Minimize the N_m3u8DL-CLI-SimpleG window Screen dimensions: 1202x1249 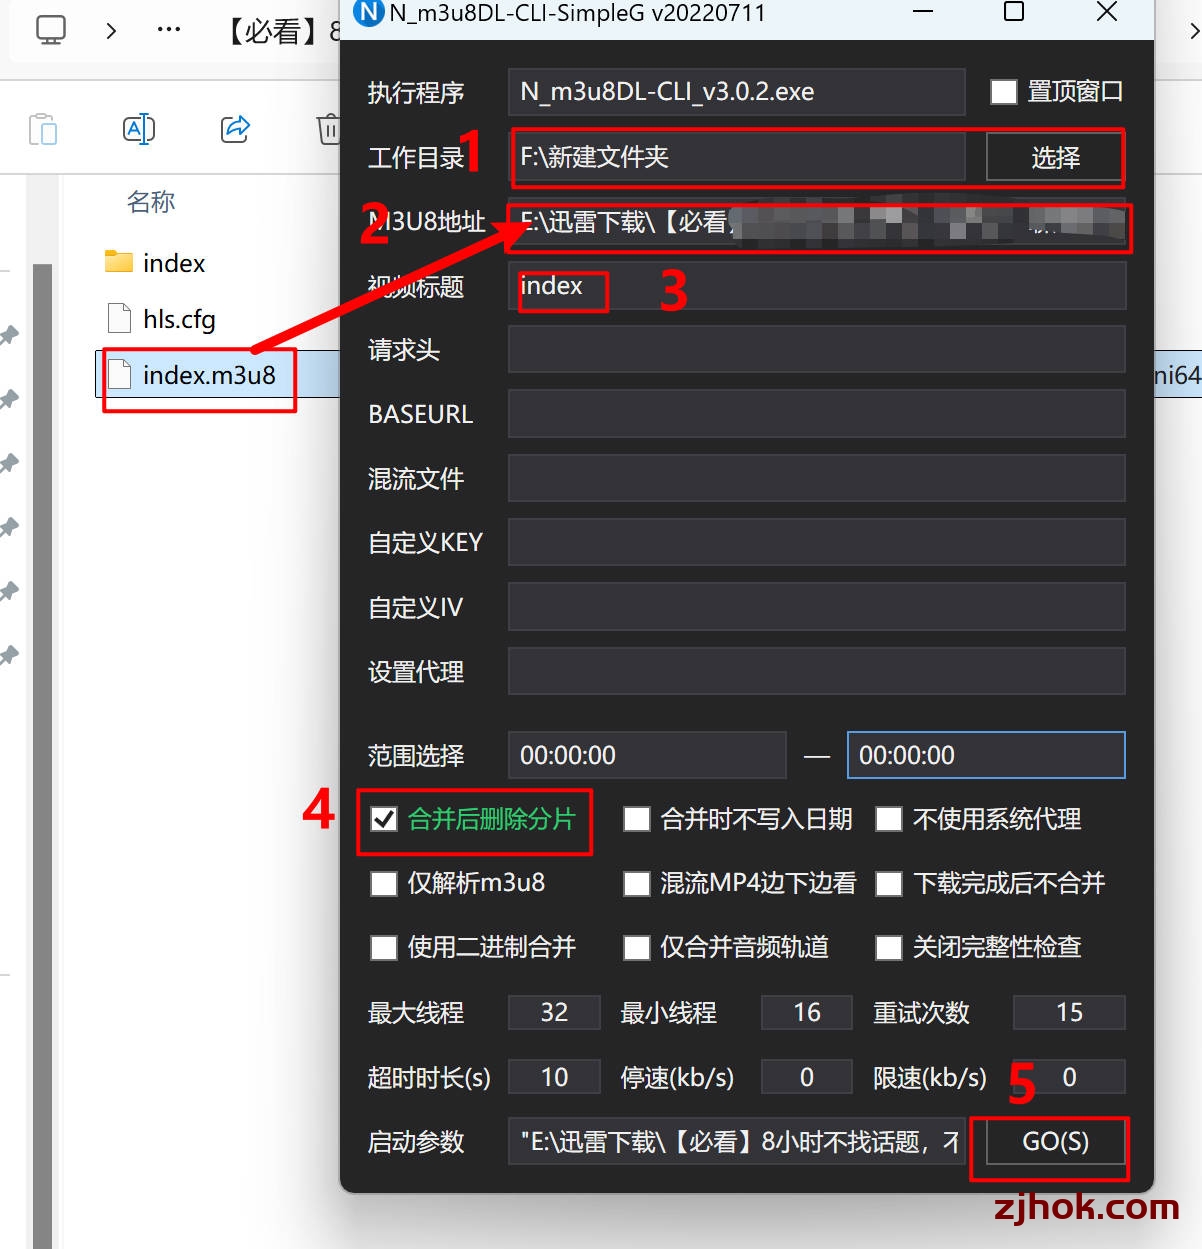click(923, 12)
